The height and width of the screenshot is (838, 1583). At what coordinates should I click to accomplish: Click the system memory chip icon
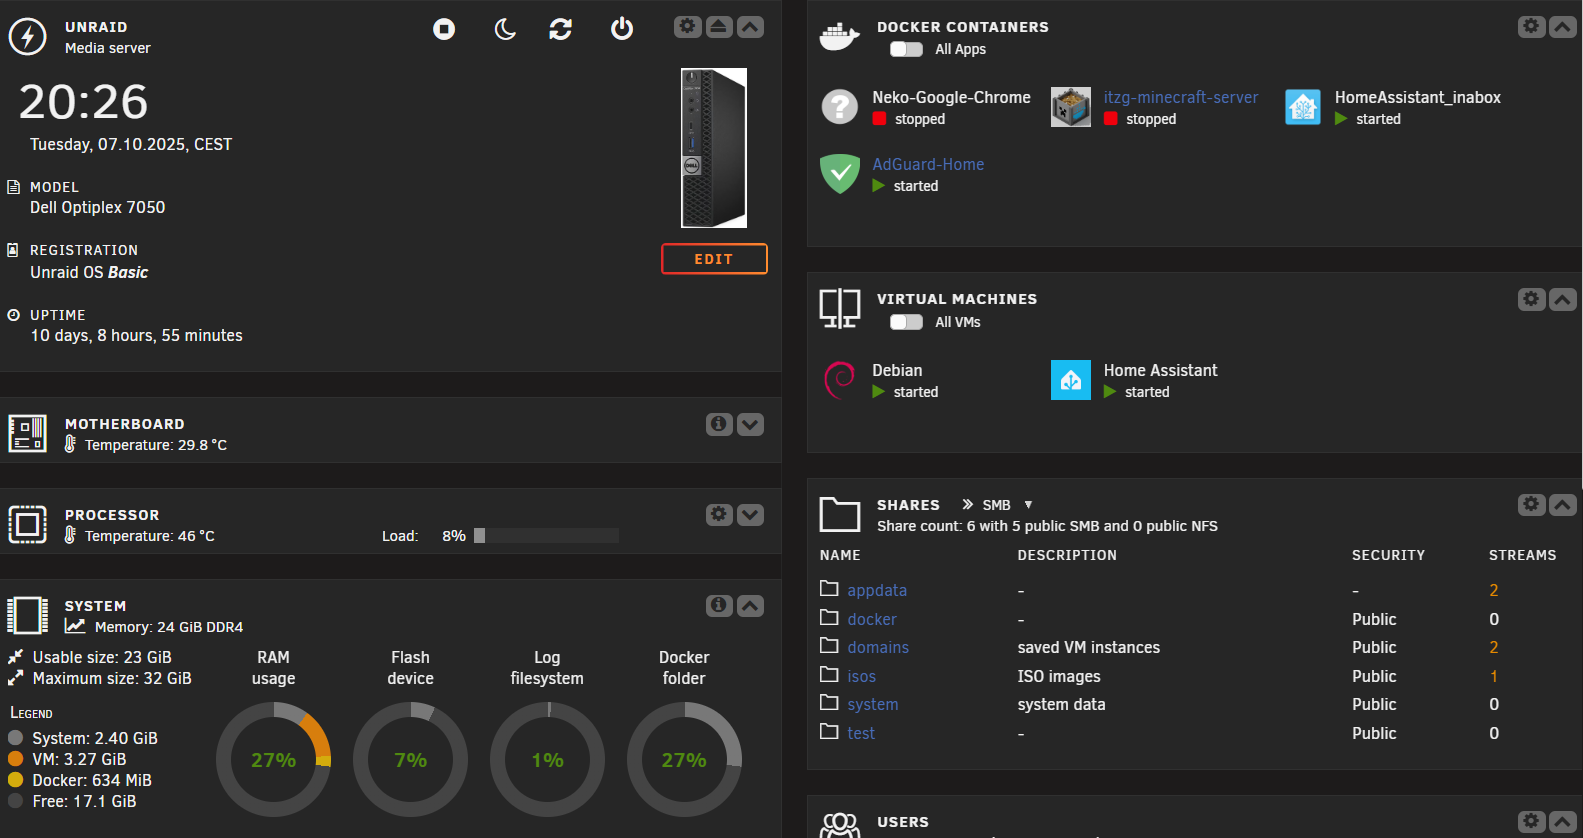point(27,615)
